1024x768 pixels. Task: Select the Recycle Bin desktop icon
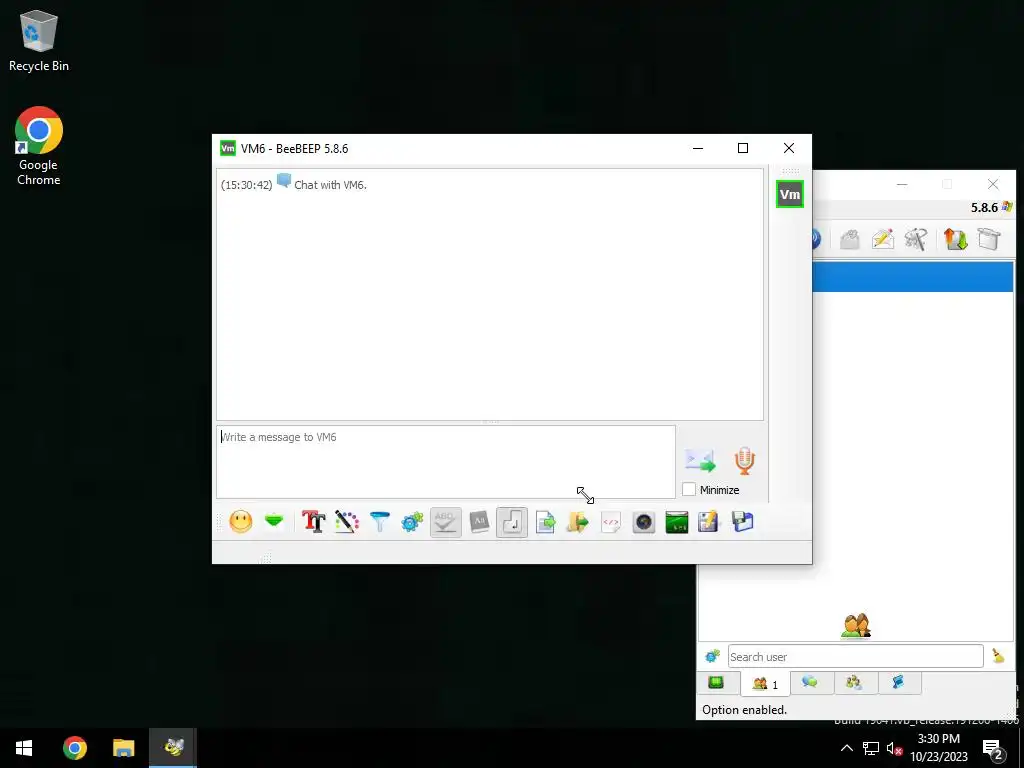click(x=39, y=41)
